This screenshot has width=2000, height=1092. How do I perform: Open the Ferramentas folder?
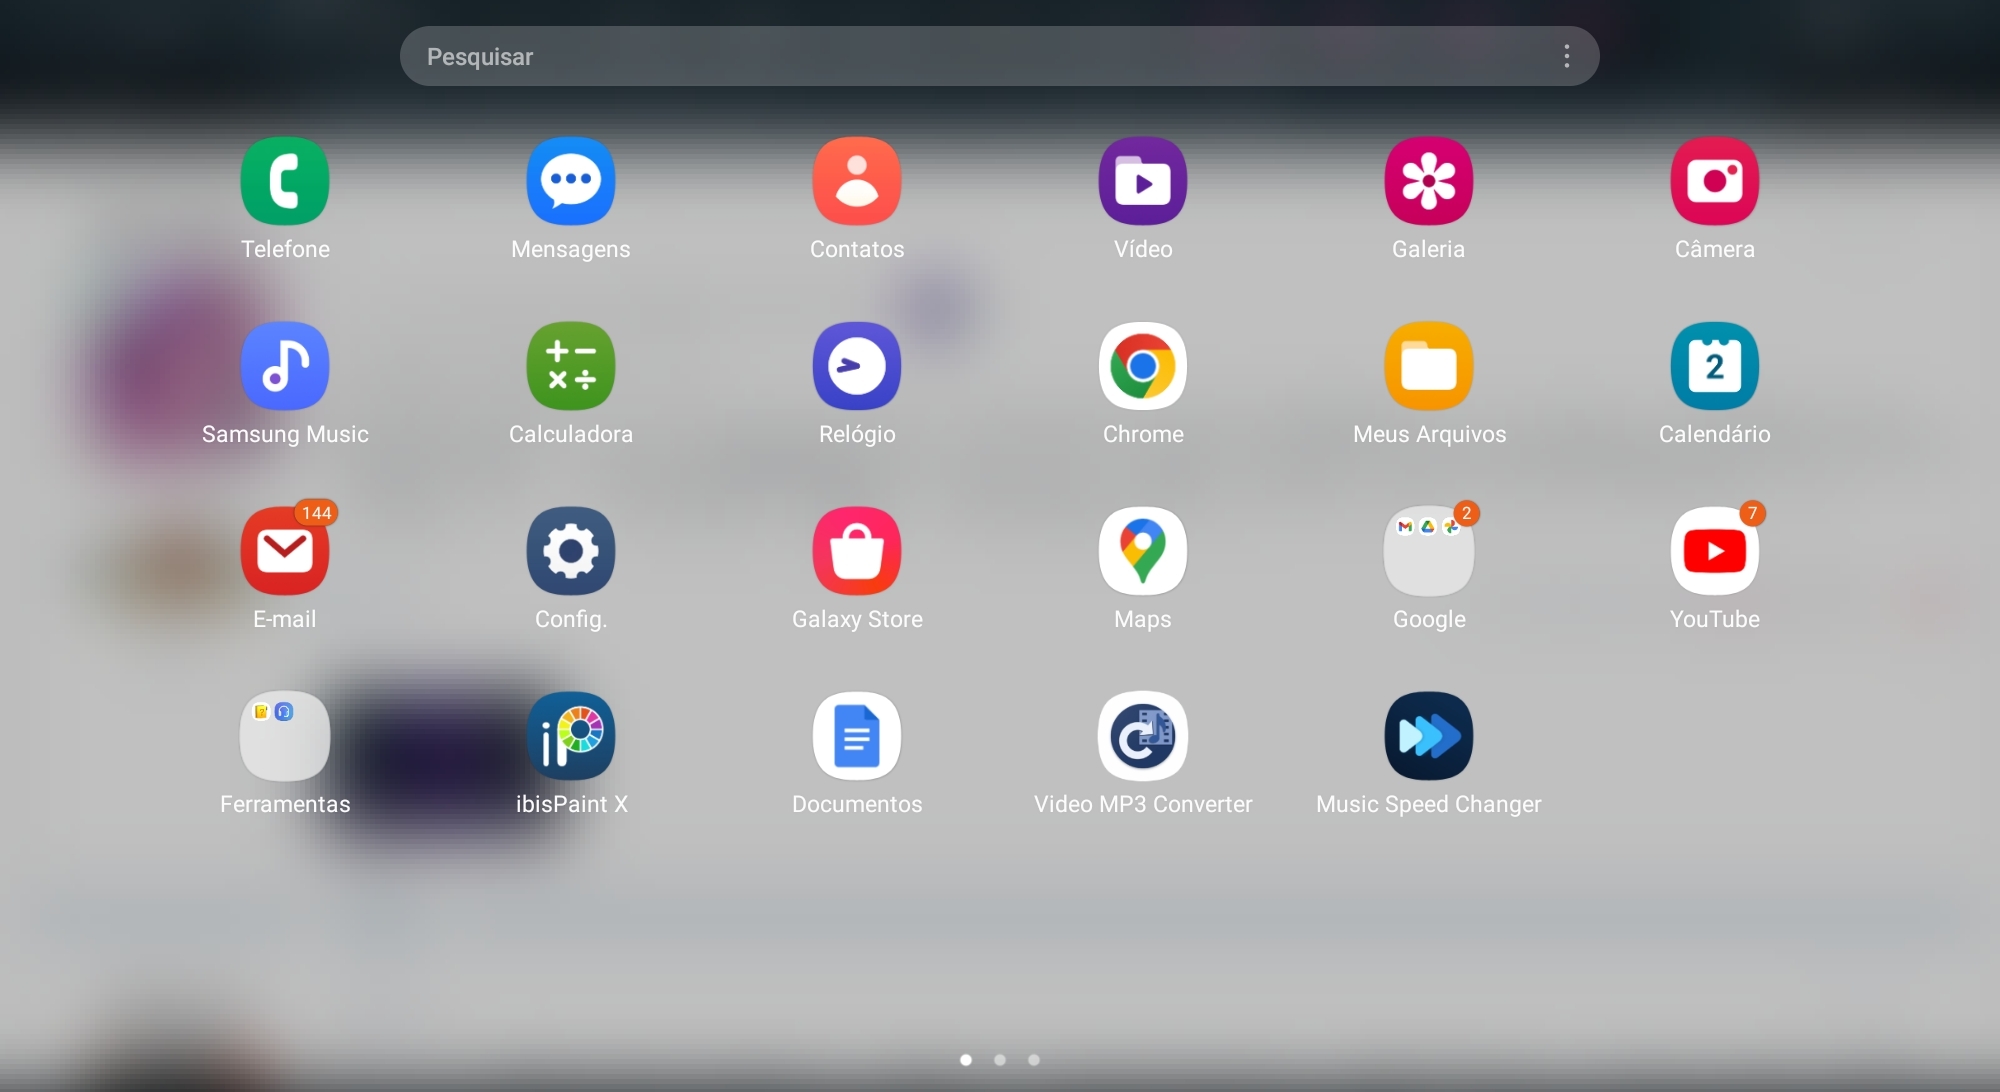[285, 736]
